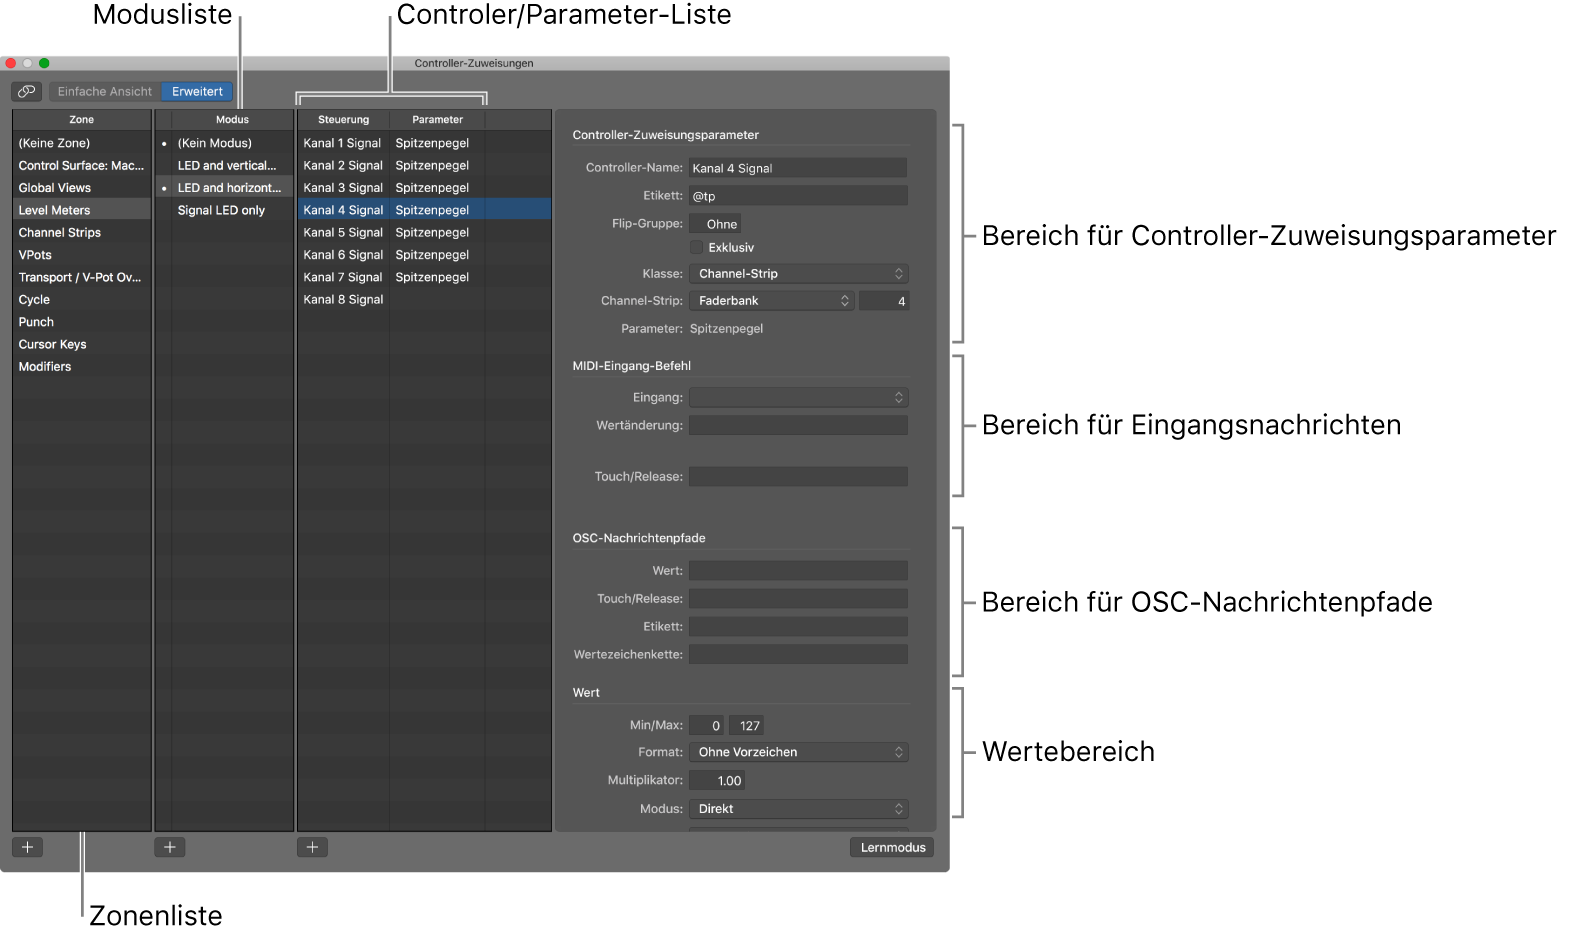Add a new zone with plus button
The width and height of the screenshot is (1569, 939).
[x=27, y=847]
